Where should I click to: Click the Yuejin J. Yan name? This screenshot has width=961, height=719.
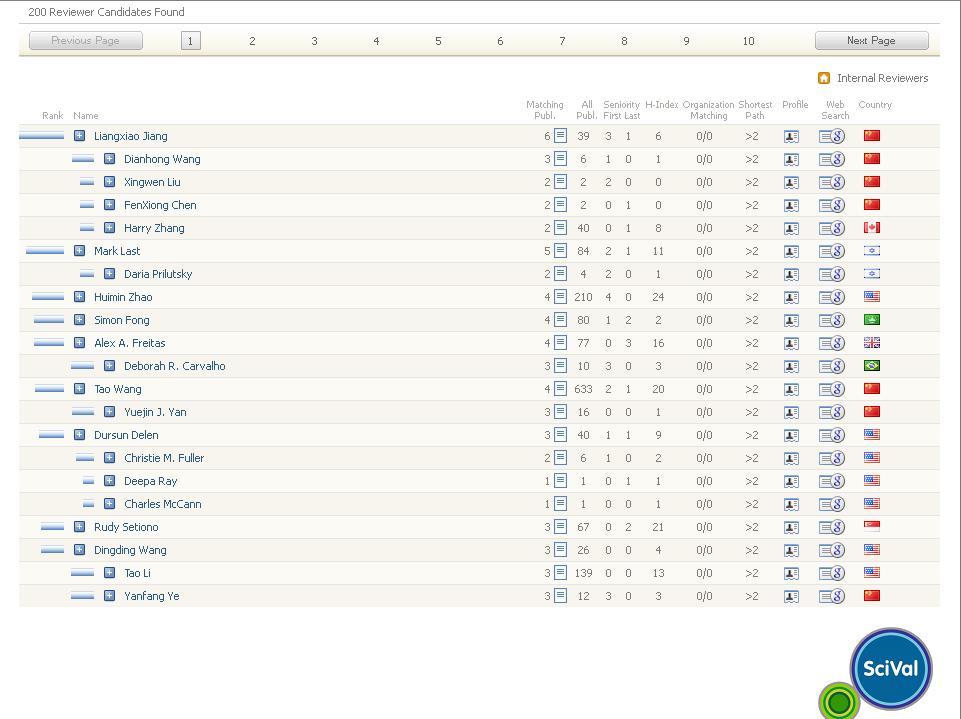[155, 412]
